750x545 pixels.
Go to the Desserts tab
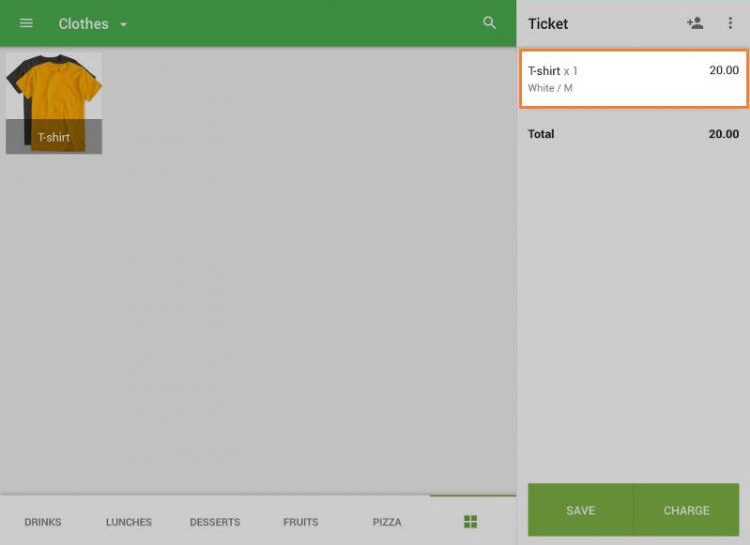pyautogui.click(x=215, y=522)
